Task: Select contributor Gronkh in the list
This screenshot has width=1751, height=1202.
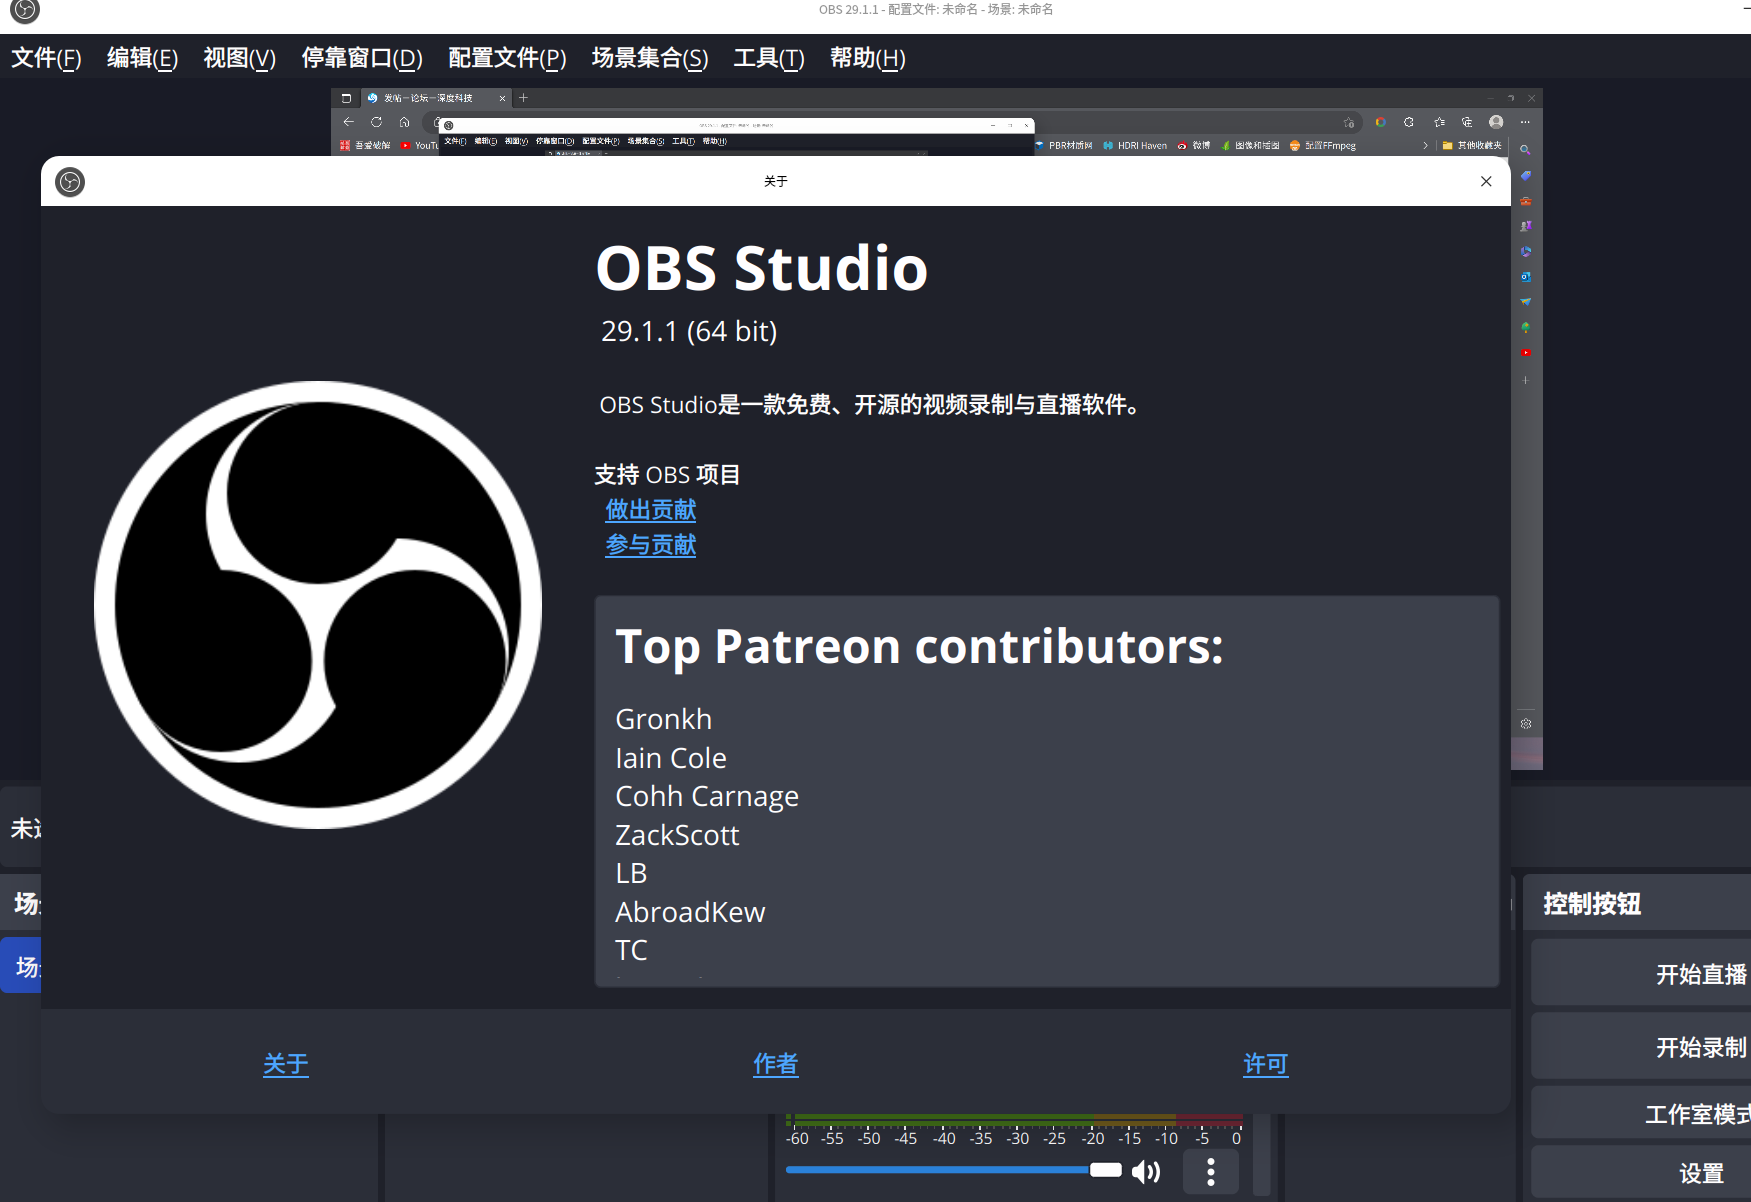Action: [x=664, y=719]
